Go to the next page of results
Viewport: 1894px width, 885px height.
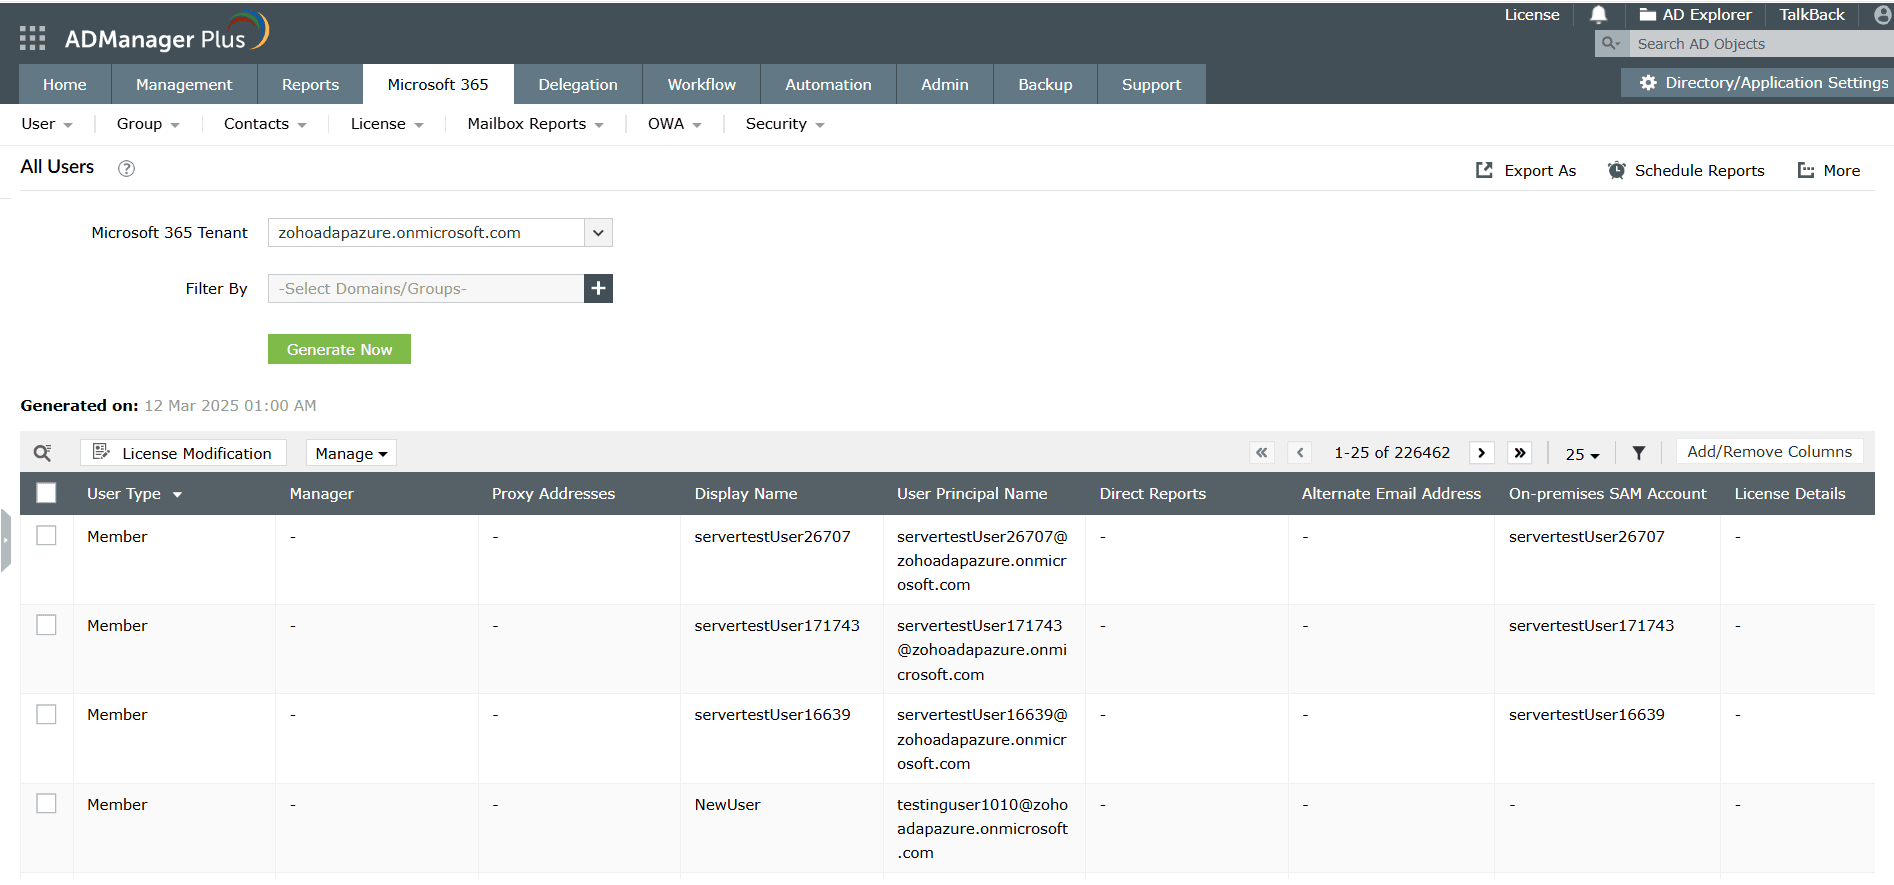(1482, 453)
